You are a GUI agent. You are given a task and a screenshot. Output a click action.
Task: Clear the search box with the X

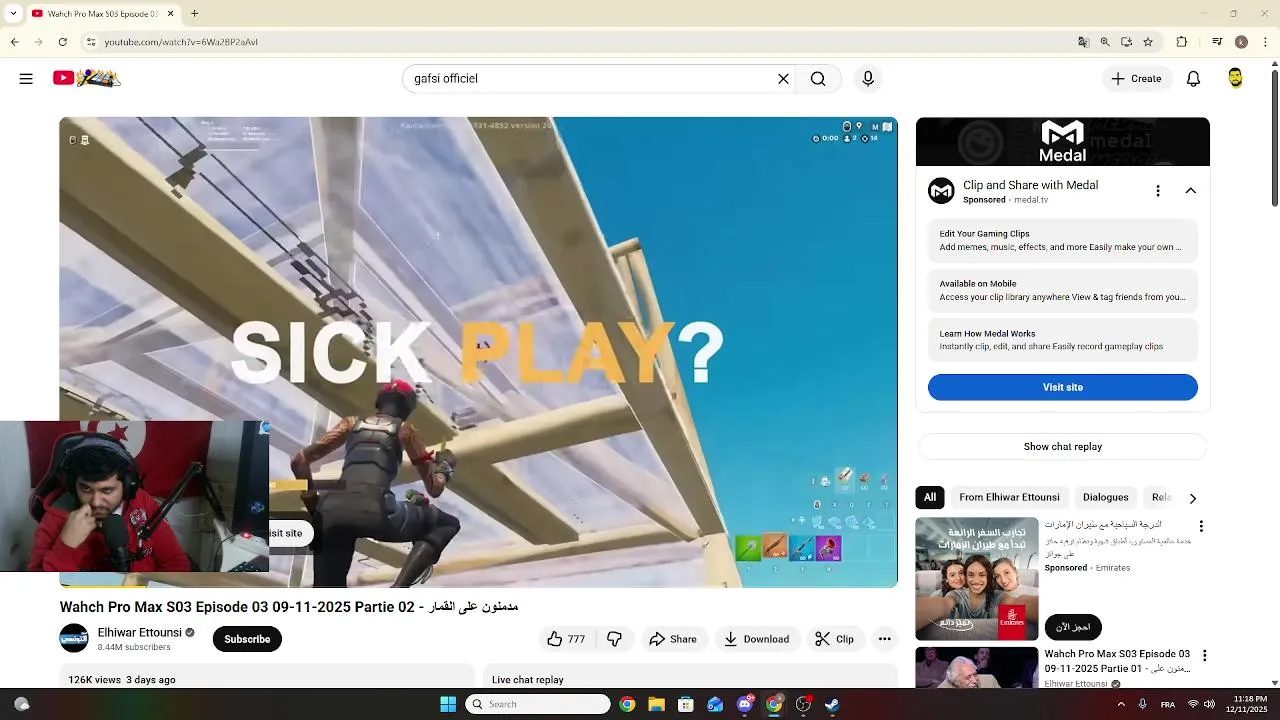point(783,79)
